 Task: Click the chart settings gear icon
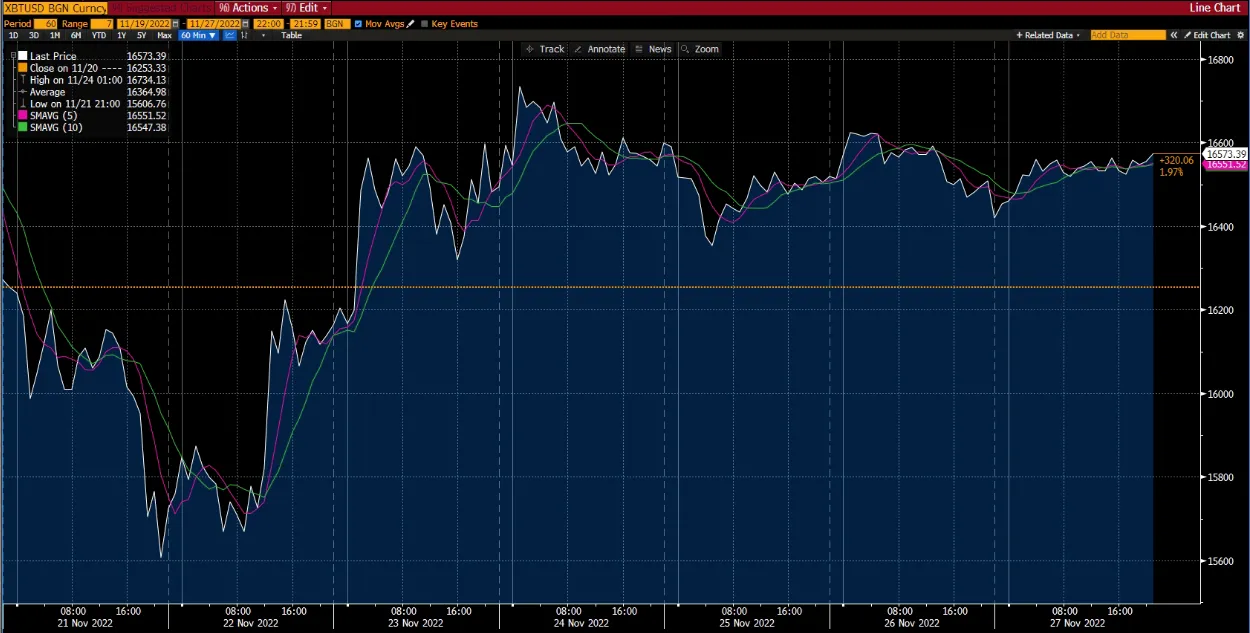click(x=1241, y=35)
